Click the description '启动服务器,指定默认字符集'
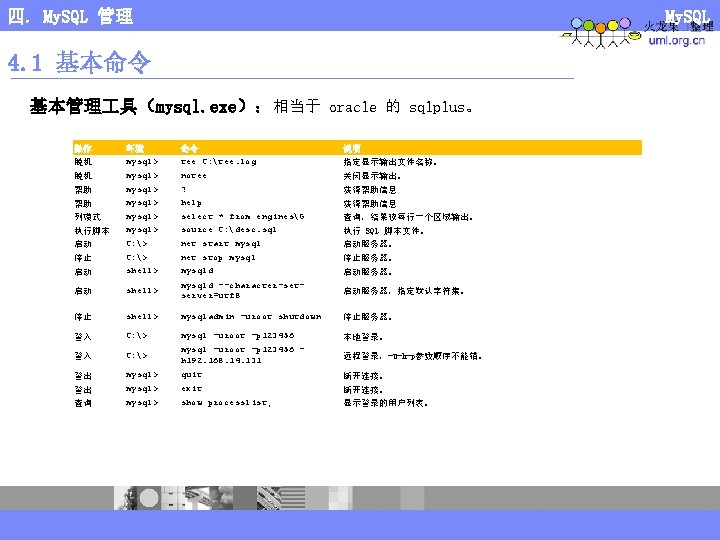 [x=404, y=291]
